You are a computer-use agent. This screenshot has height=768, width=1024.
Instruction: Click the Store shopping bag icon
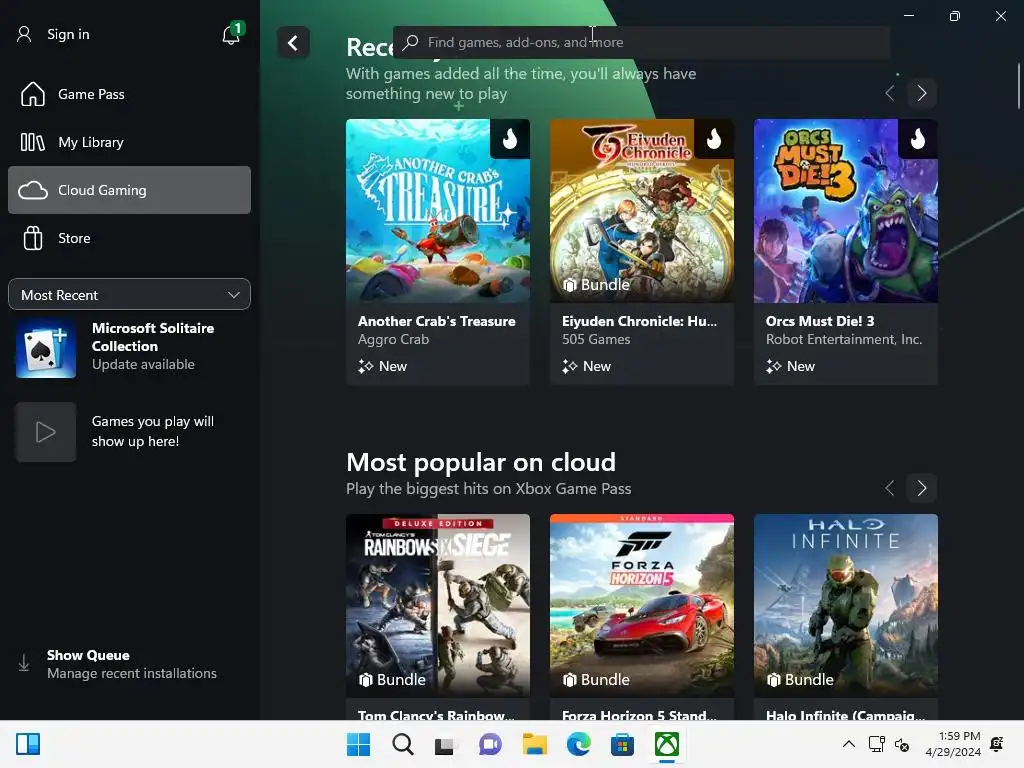pyautogui.click(x=33, y=238)
